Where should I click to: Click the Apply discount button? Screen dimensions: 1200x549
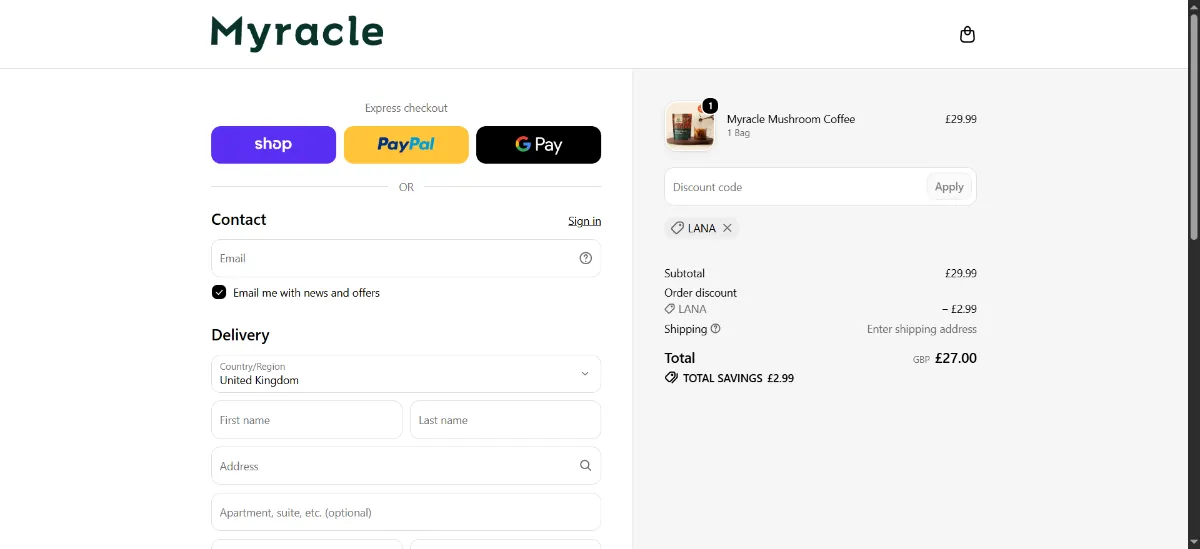949,187
